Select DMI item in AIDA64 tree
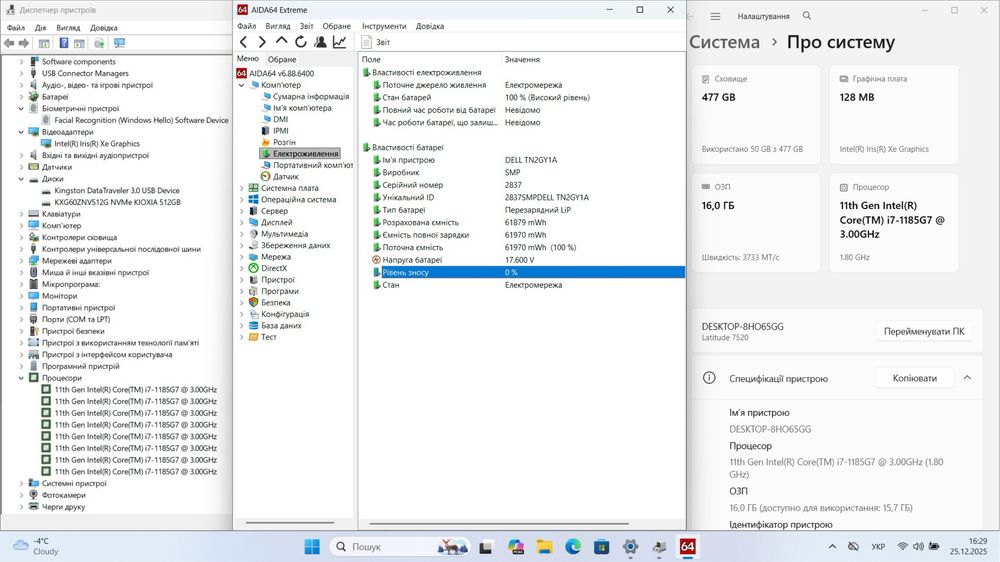 tap(280, 119)
